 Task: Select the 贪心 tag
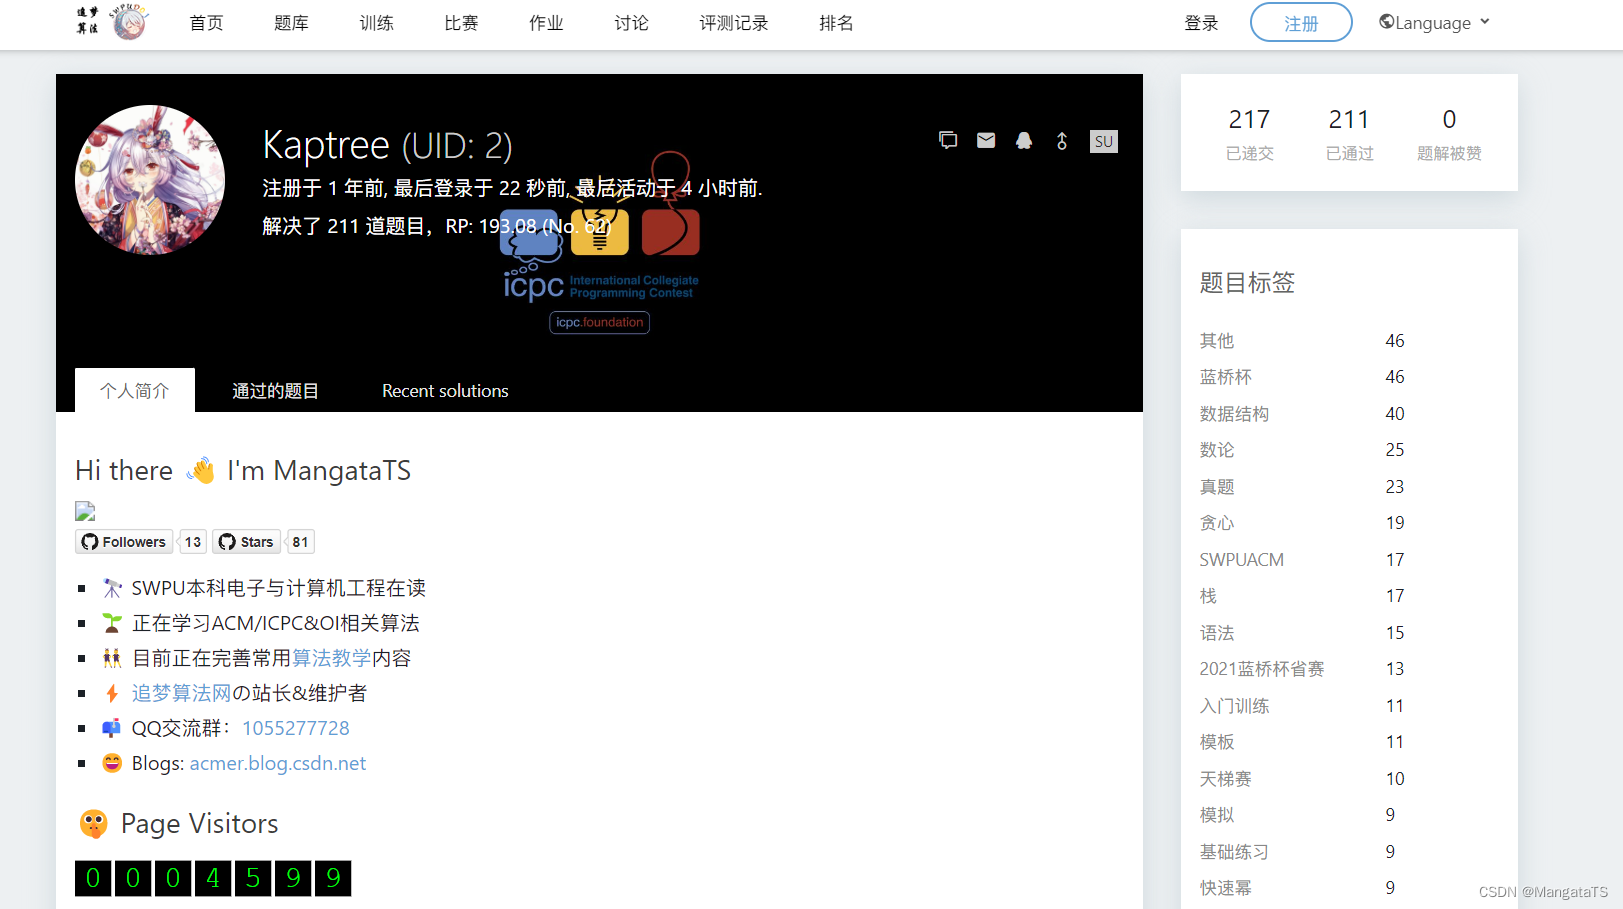click(1217, 523)
